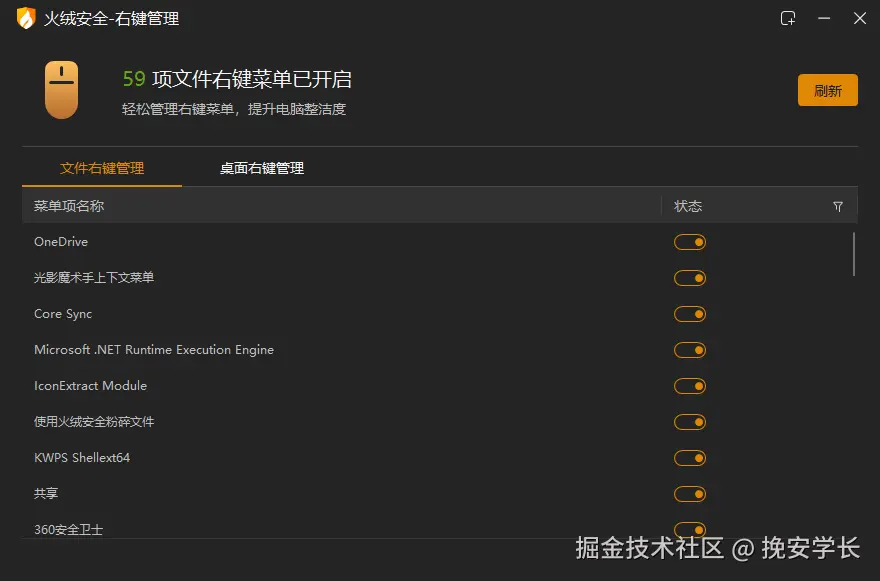Click the vertical scrollbar thumb in list

[x=854, y=254]
